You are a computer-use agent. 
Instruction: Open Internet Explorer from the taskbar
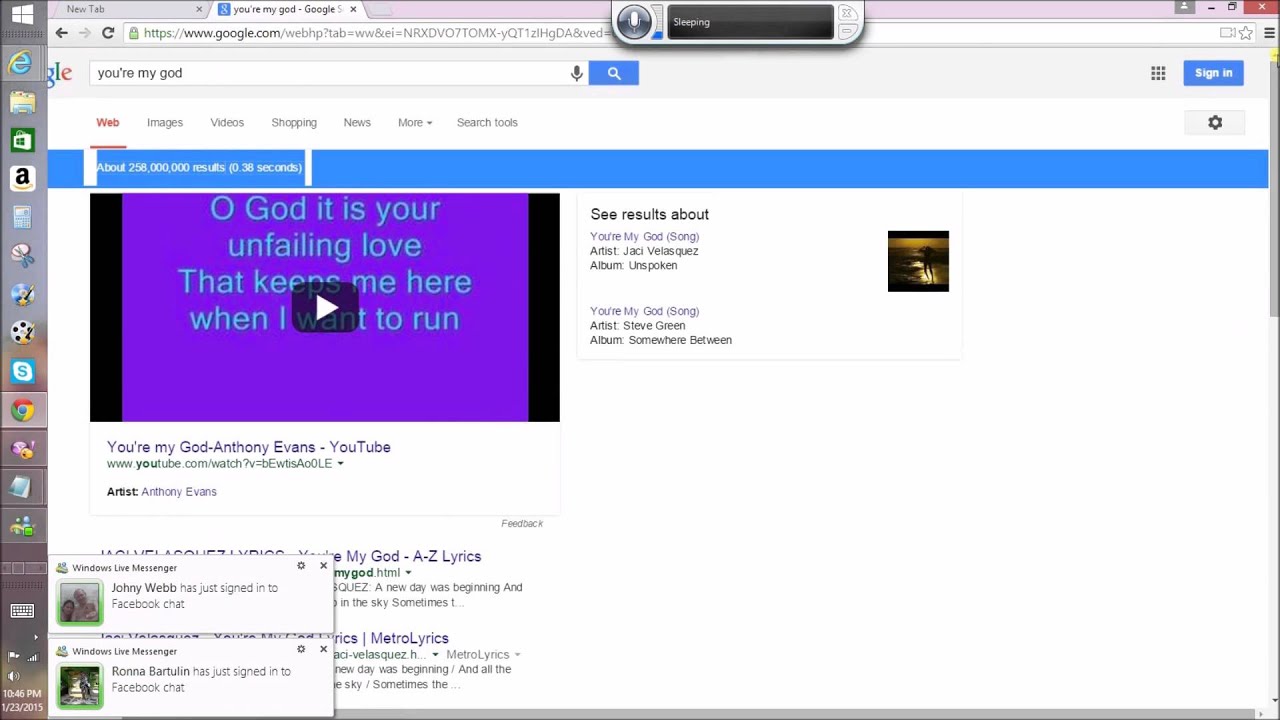coord(21,63)
